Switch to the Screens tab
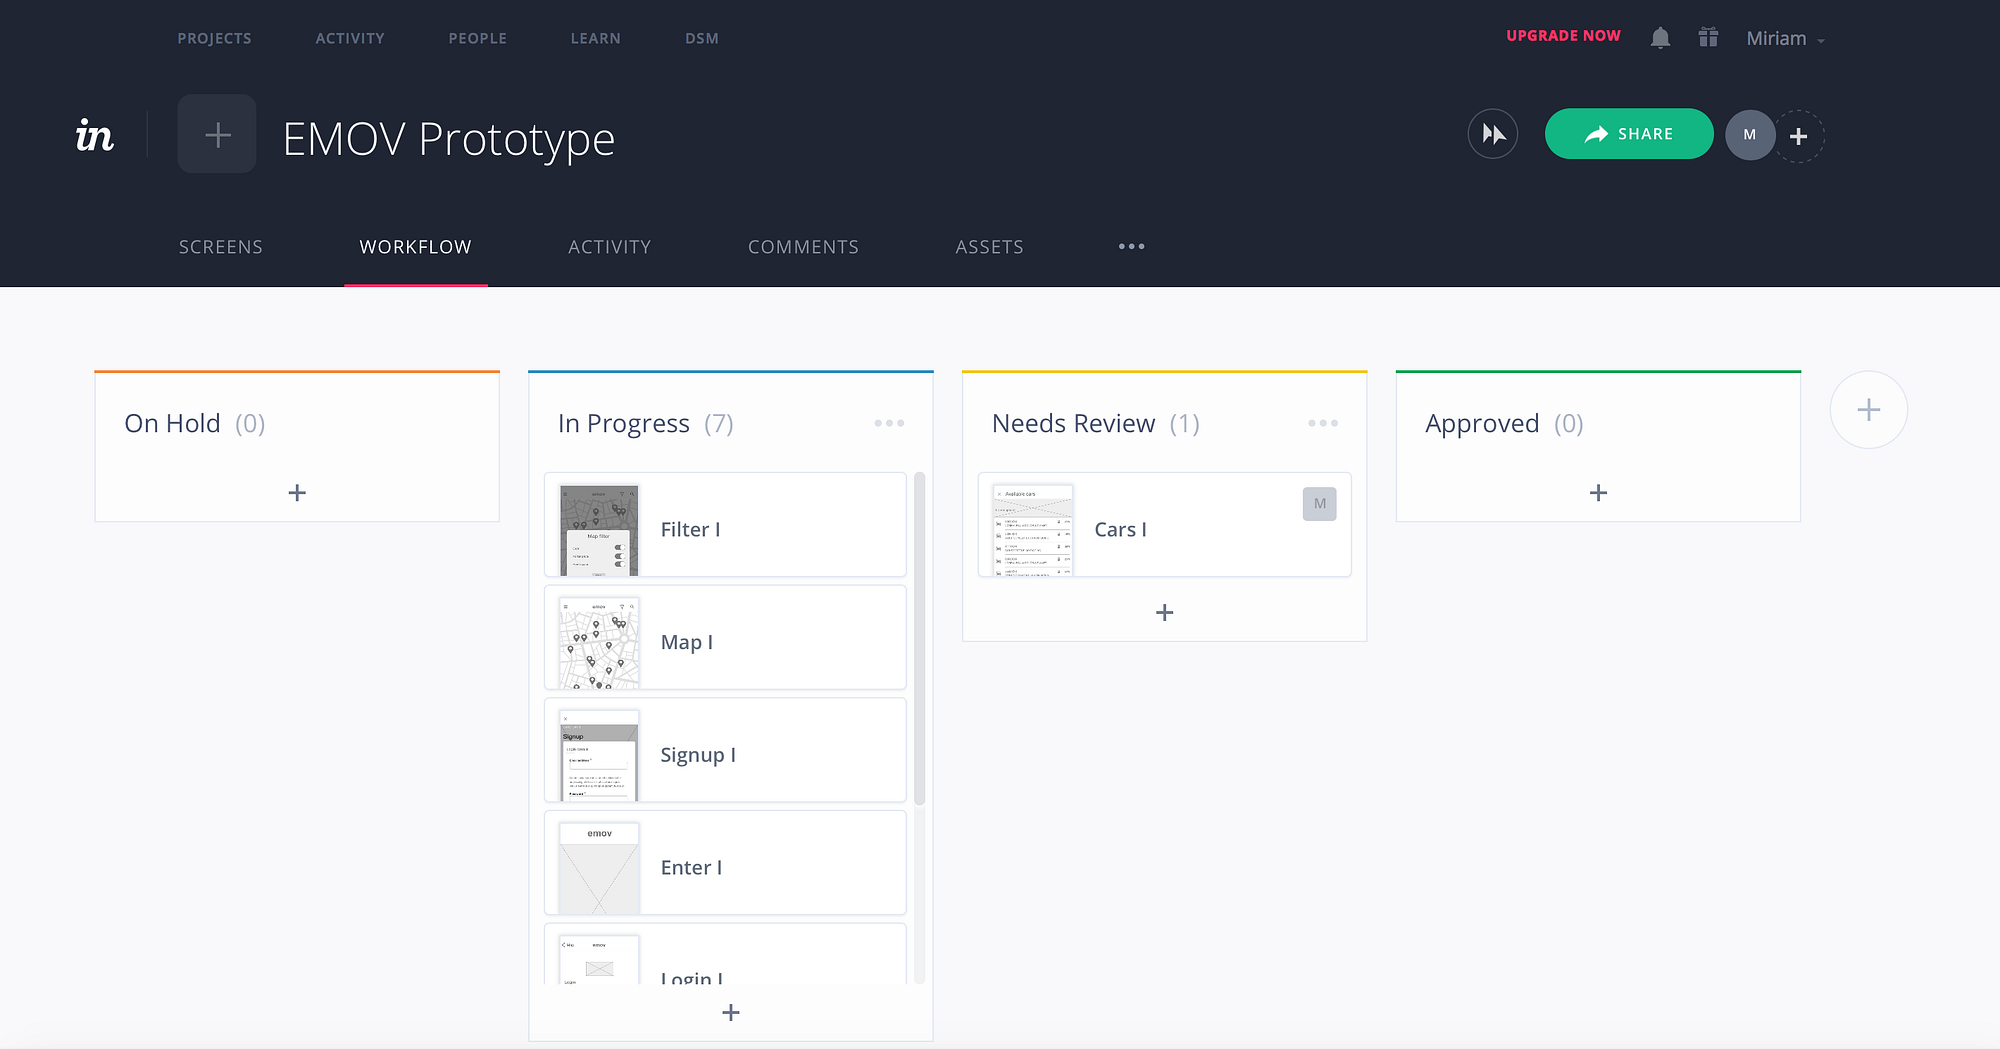Image resolution: width=2000 pixels, height=1049 pixels. [x=220, y=246]
